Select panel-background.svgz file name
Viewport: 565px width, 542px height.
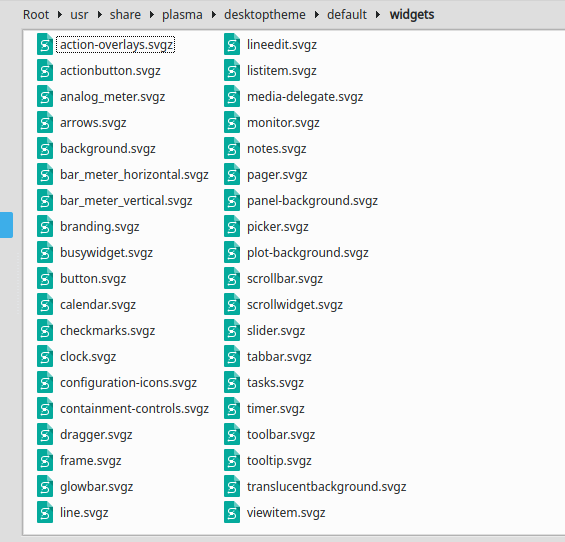[x=312, y=201]
